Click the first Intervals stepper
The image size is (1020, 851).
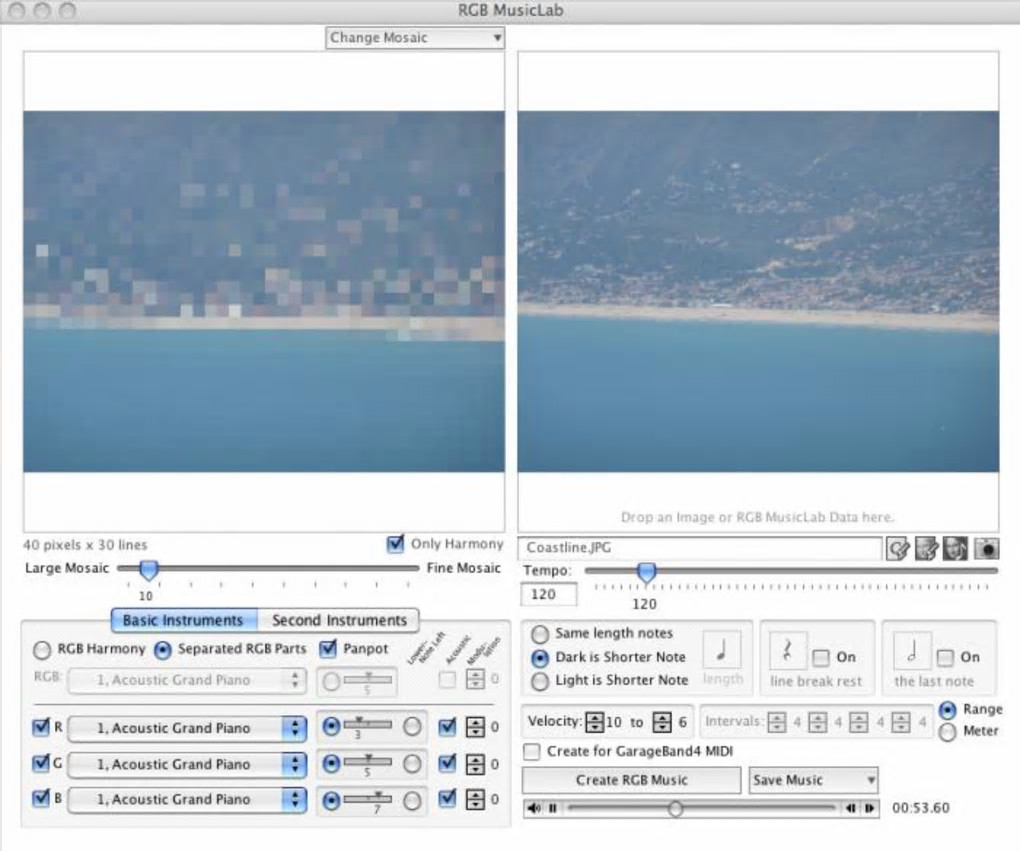[x=777, y=722]
